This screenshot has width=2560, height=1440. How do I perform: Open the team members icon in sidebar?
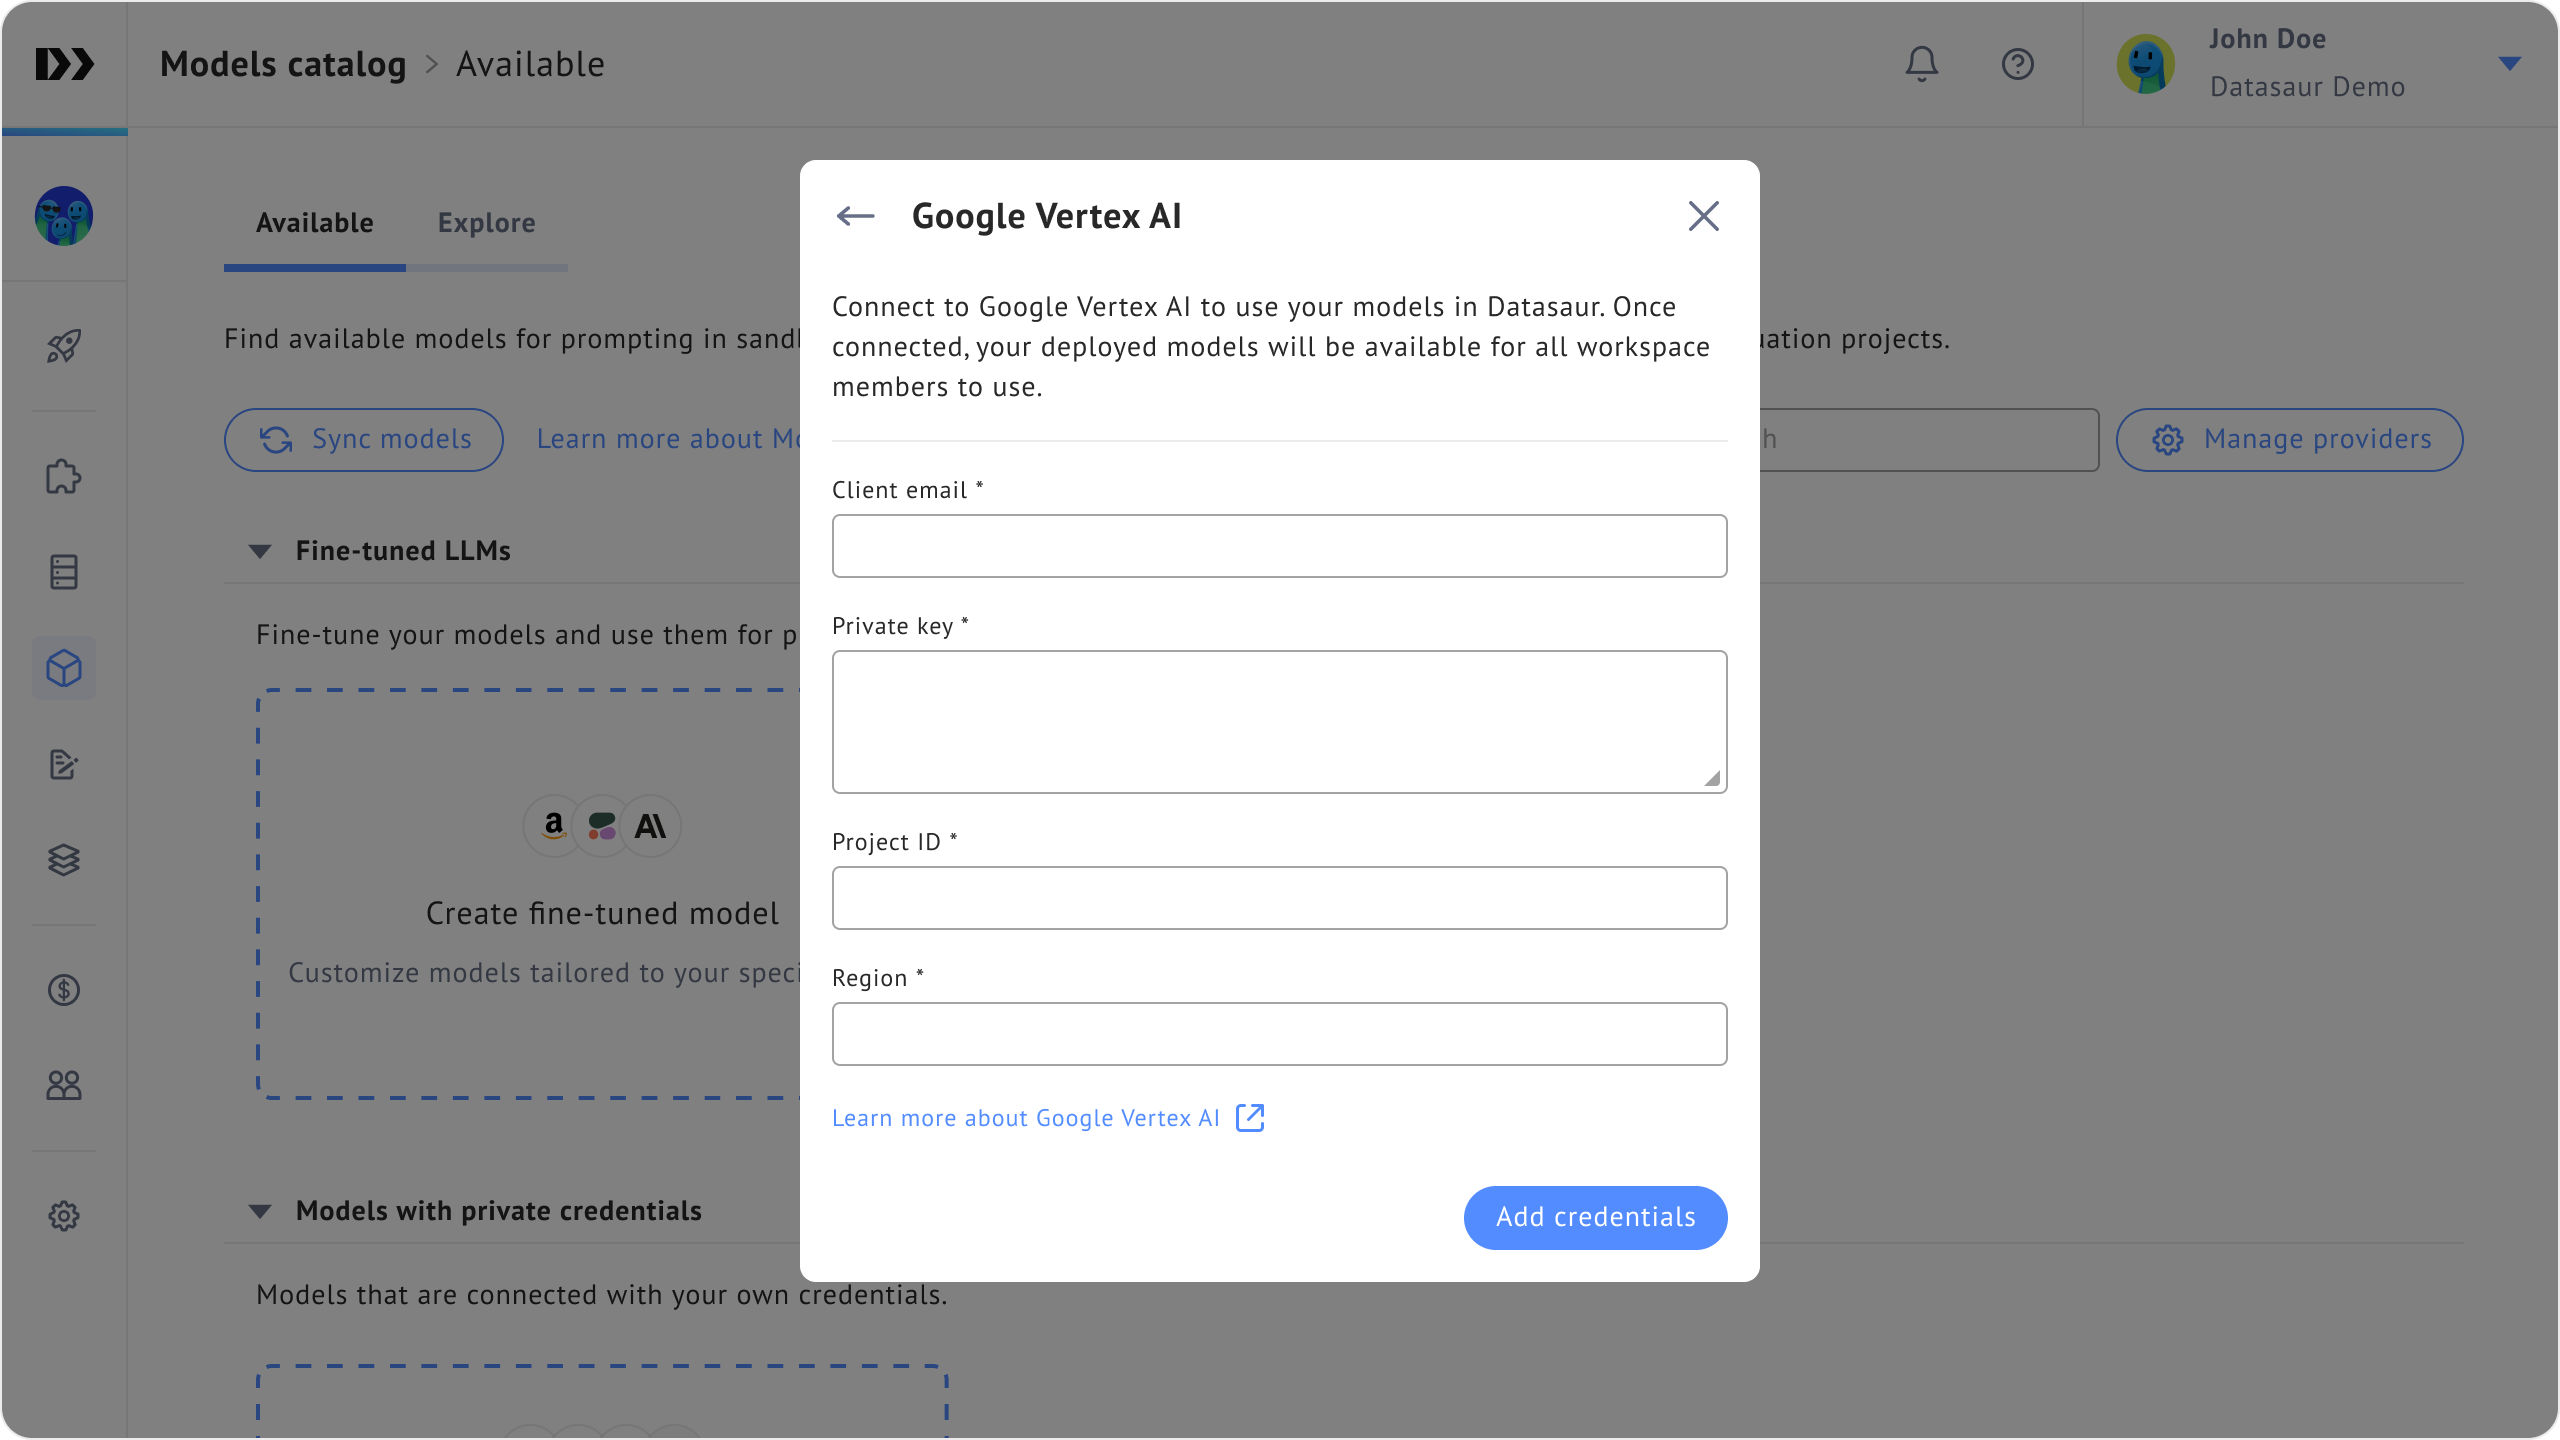(64, 1085)
